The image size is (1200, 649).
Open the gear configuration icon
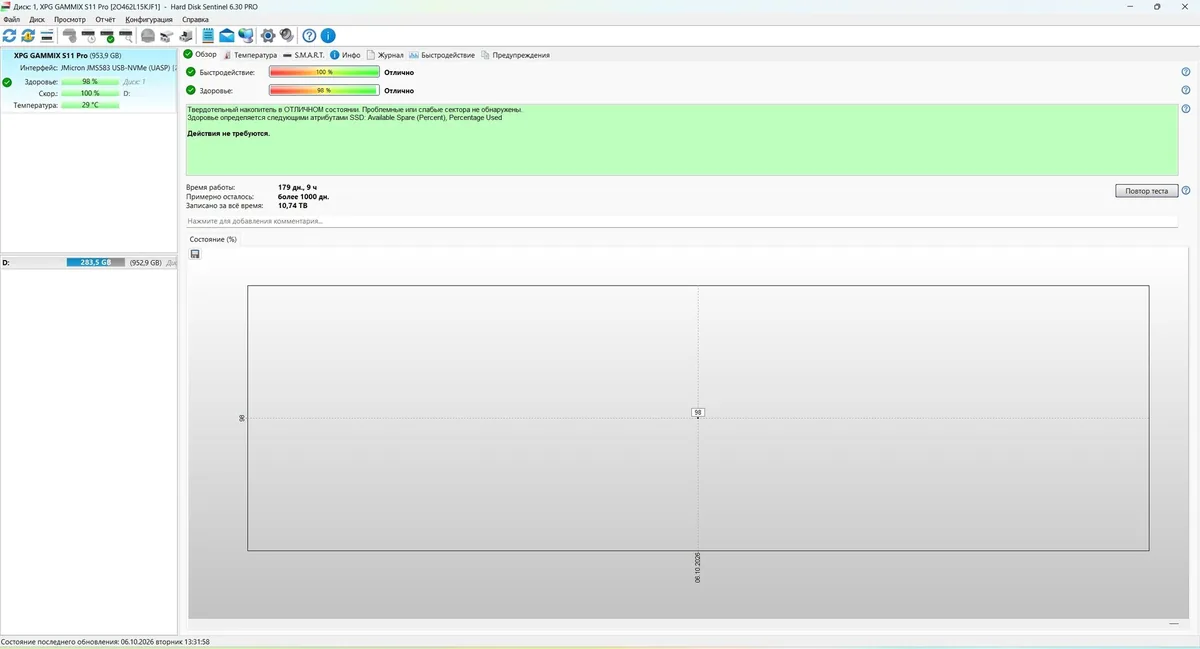268,36
